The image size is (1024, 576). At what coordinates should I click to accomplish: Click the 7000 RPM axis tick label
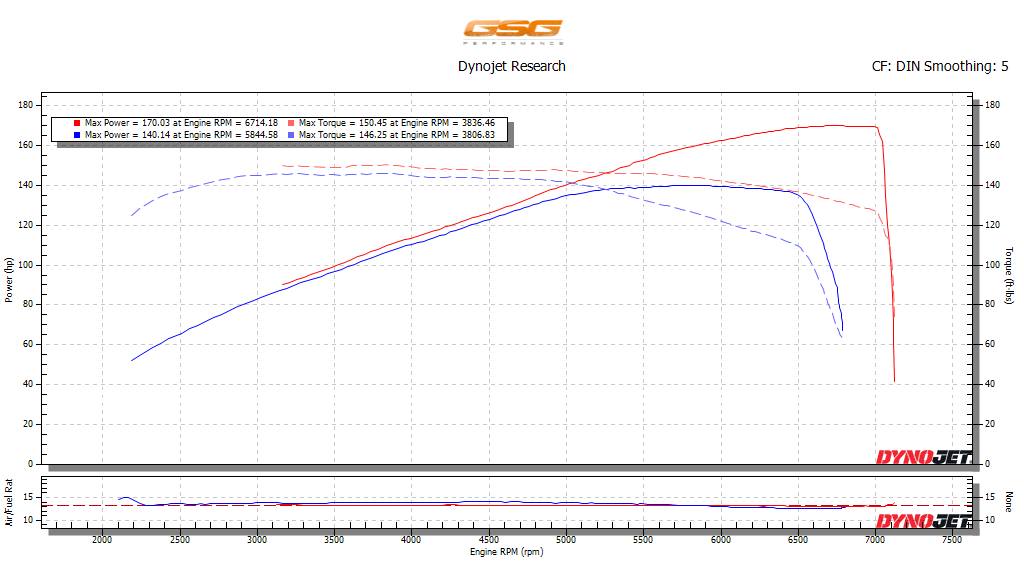875,540
